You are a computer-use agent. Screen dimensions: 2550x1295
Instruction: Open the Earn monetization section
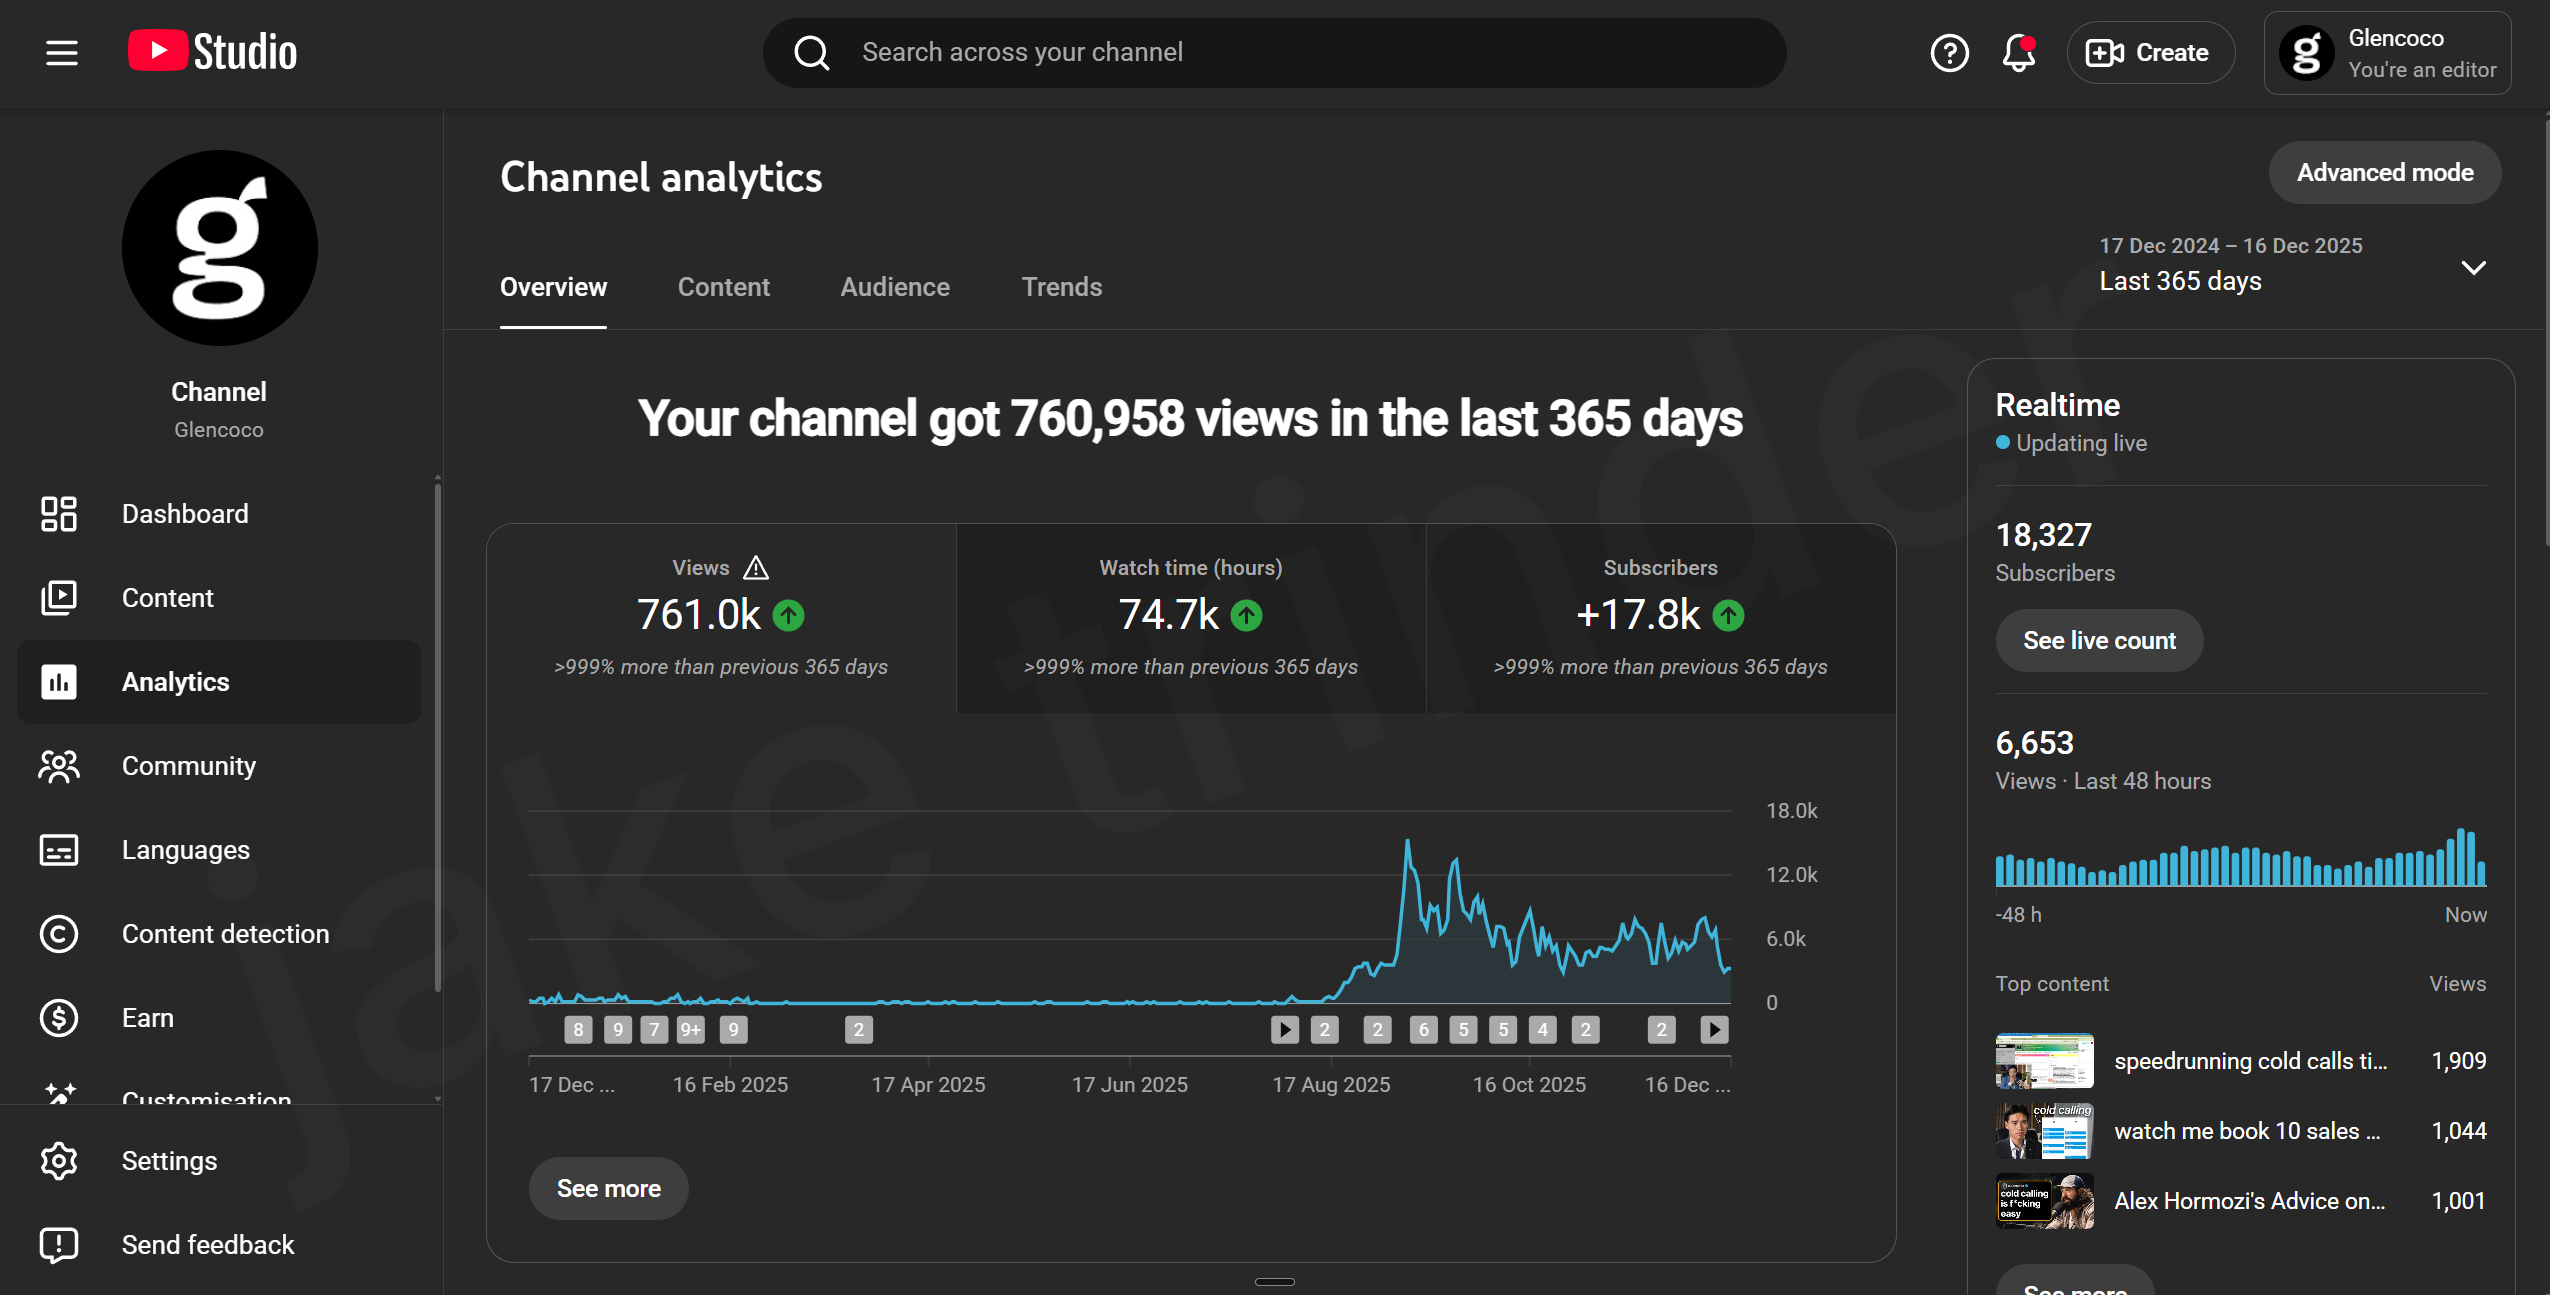[x=148, y=1017]
